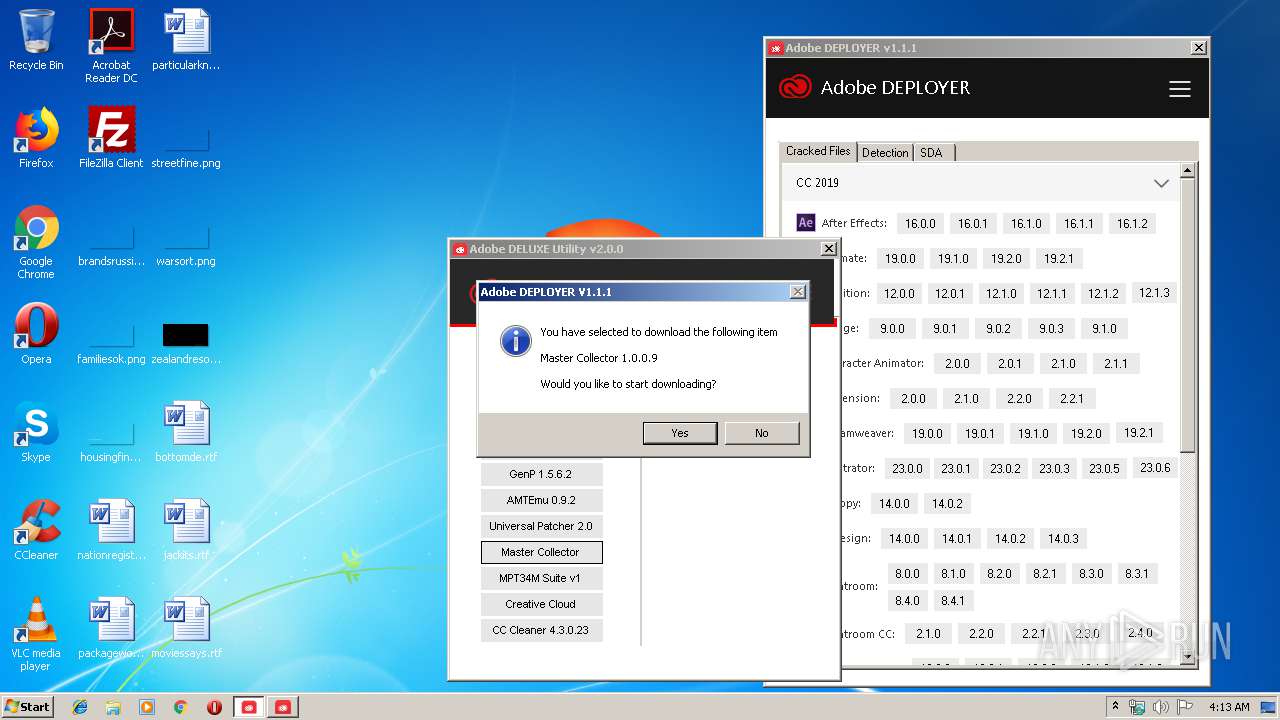Select After Effects version 16.0.0

click(x=920, y=224)
